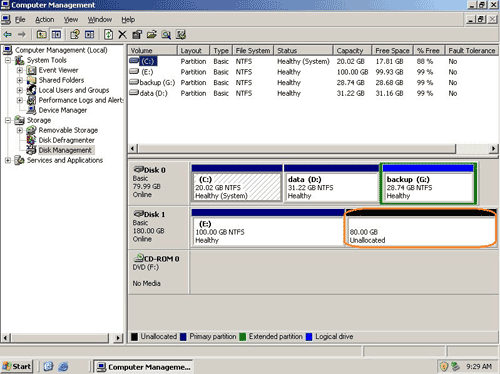
Task: Click Computer Management taskbar button
Action: coord(143,367)
